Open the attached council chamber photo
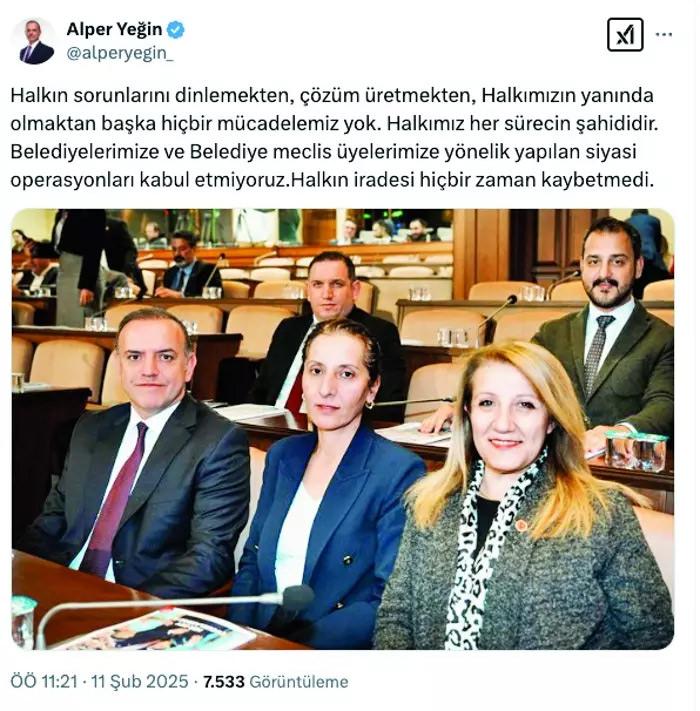This screenshot has height=711, width=700. 343,429
